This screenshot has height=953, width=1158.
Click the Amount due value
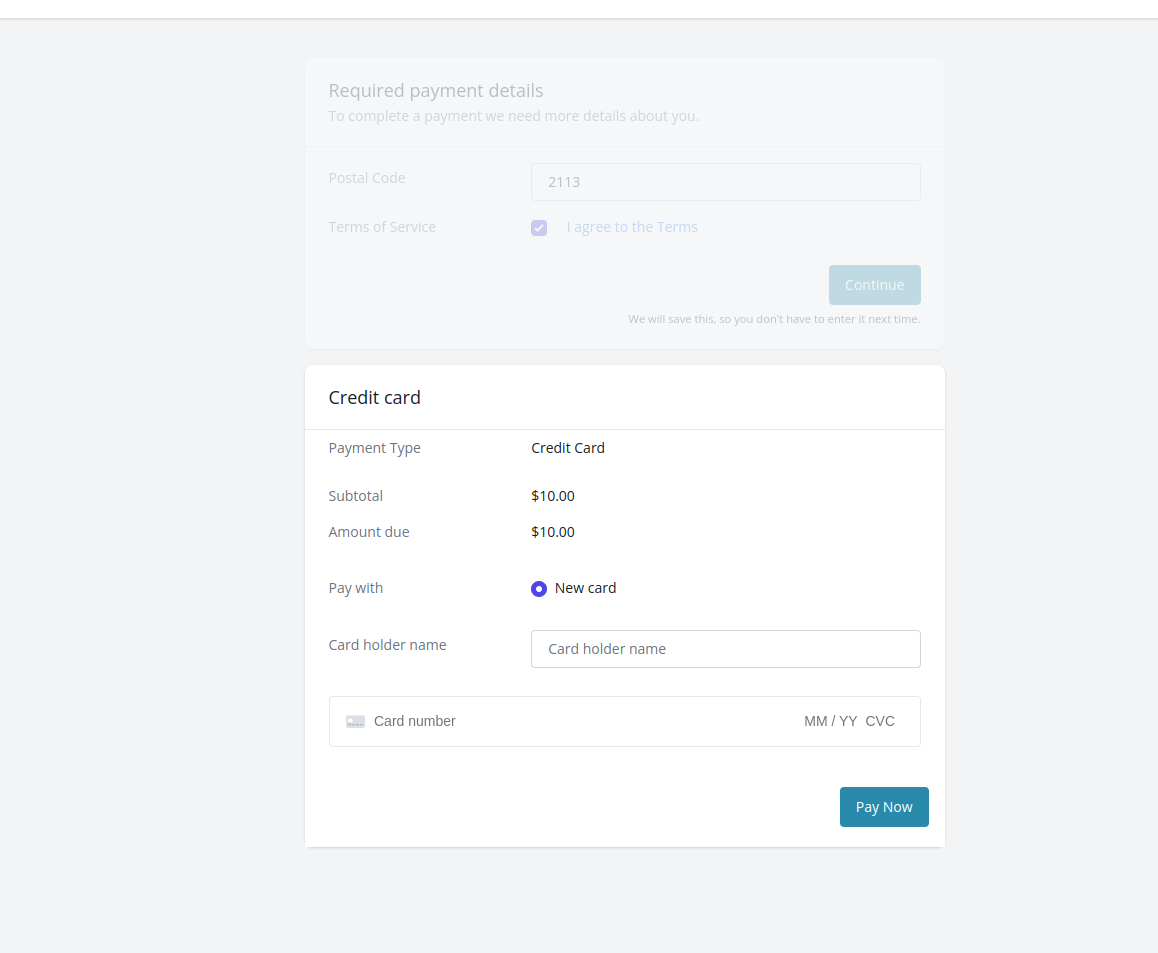[553, 531]
